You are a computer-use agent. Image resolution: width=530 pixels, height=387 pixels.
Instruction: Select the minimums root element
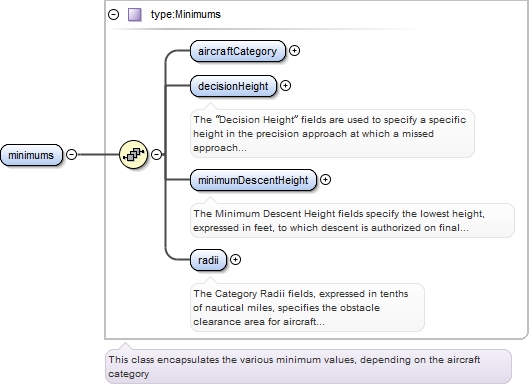coord(31,155)
